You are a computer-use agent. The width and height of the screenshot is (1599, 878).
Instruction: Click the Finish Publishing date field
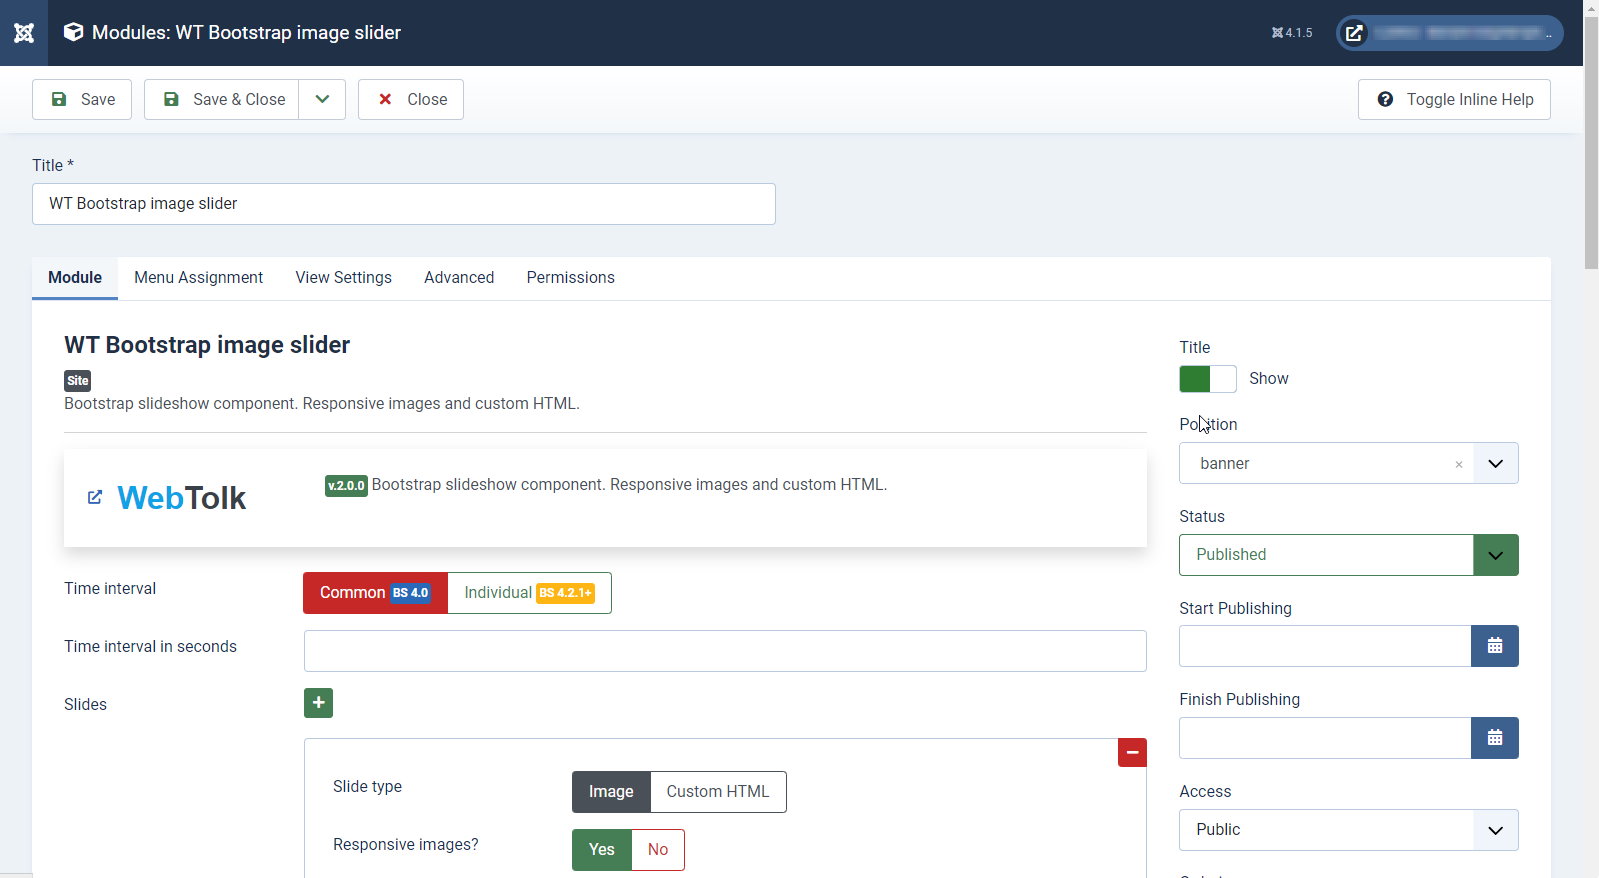point(1325,738)
